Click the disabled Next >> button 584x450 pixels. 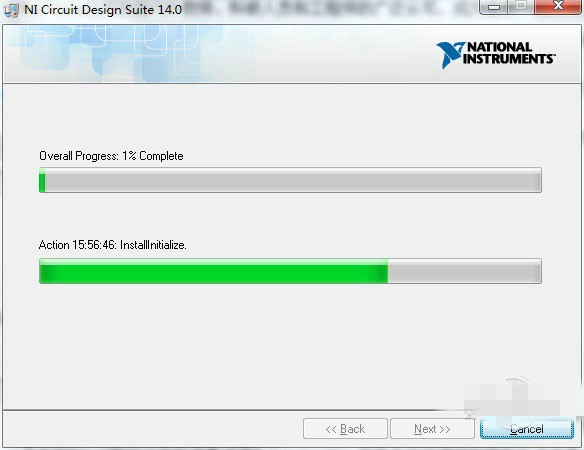click(432, 429)
